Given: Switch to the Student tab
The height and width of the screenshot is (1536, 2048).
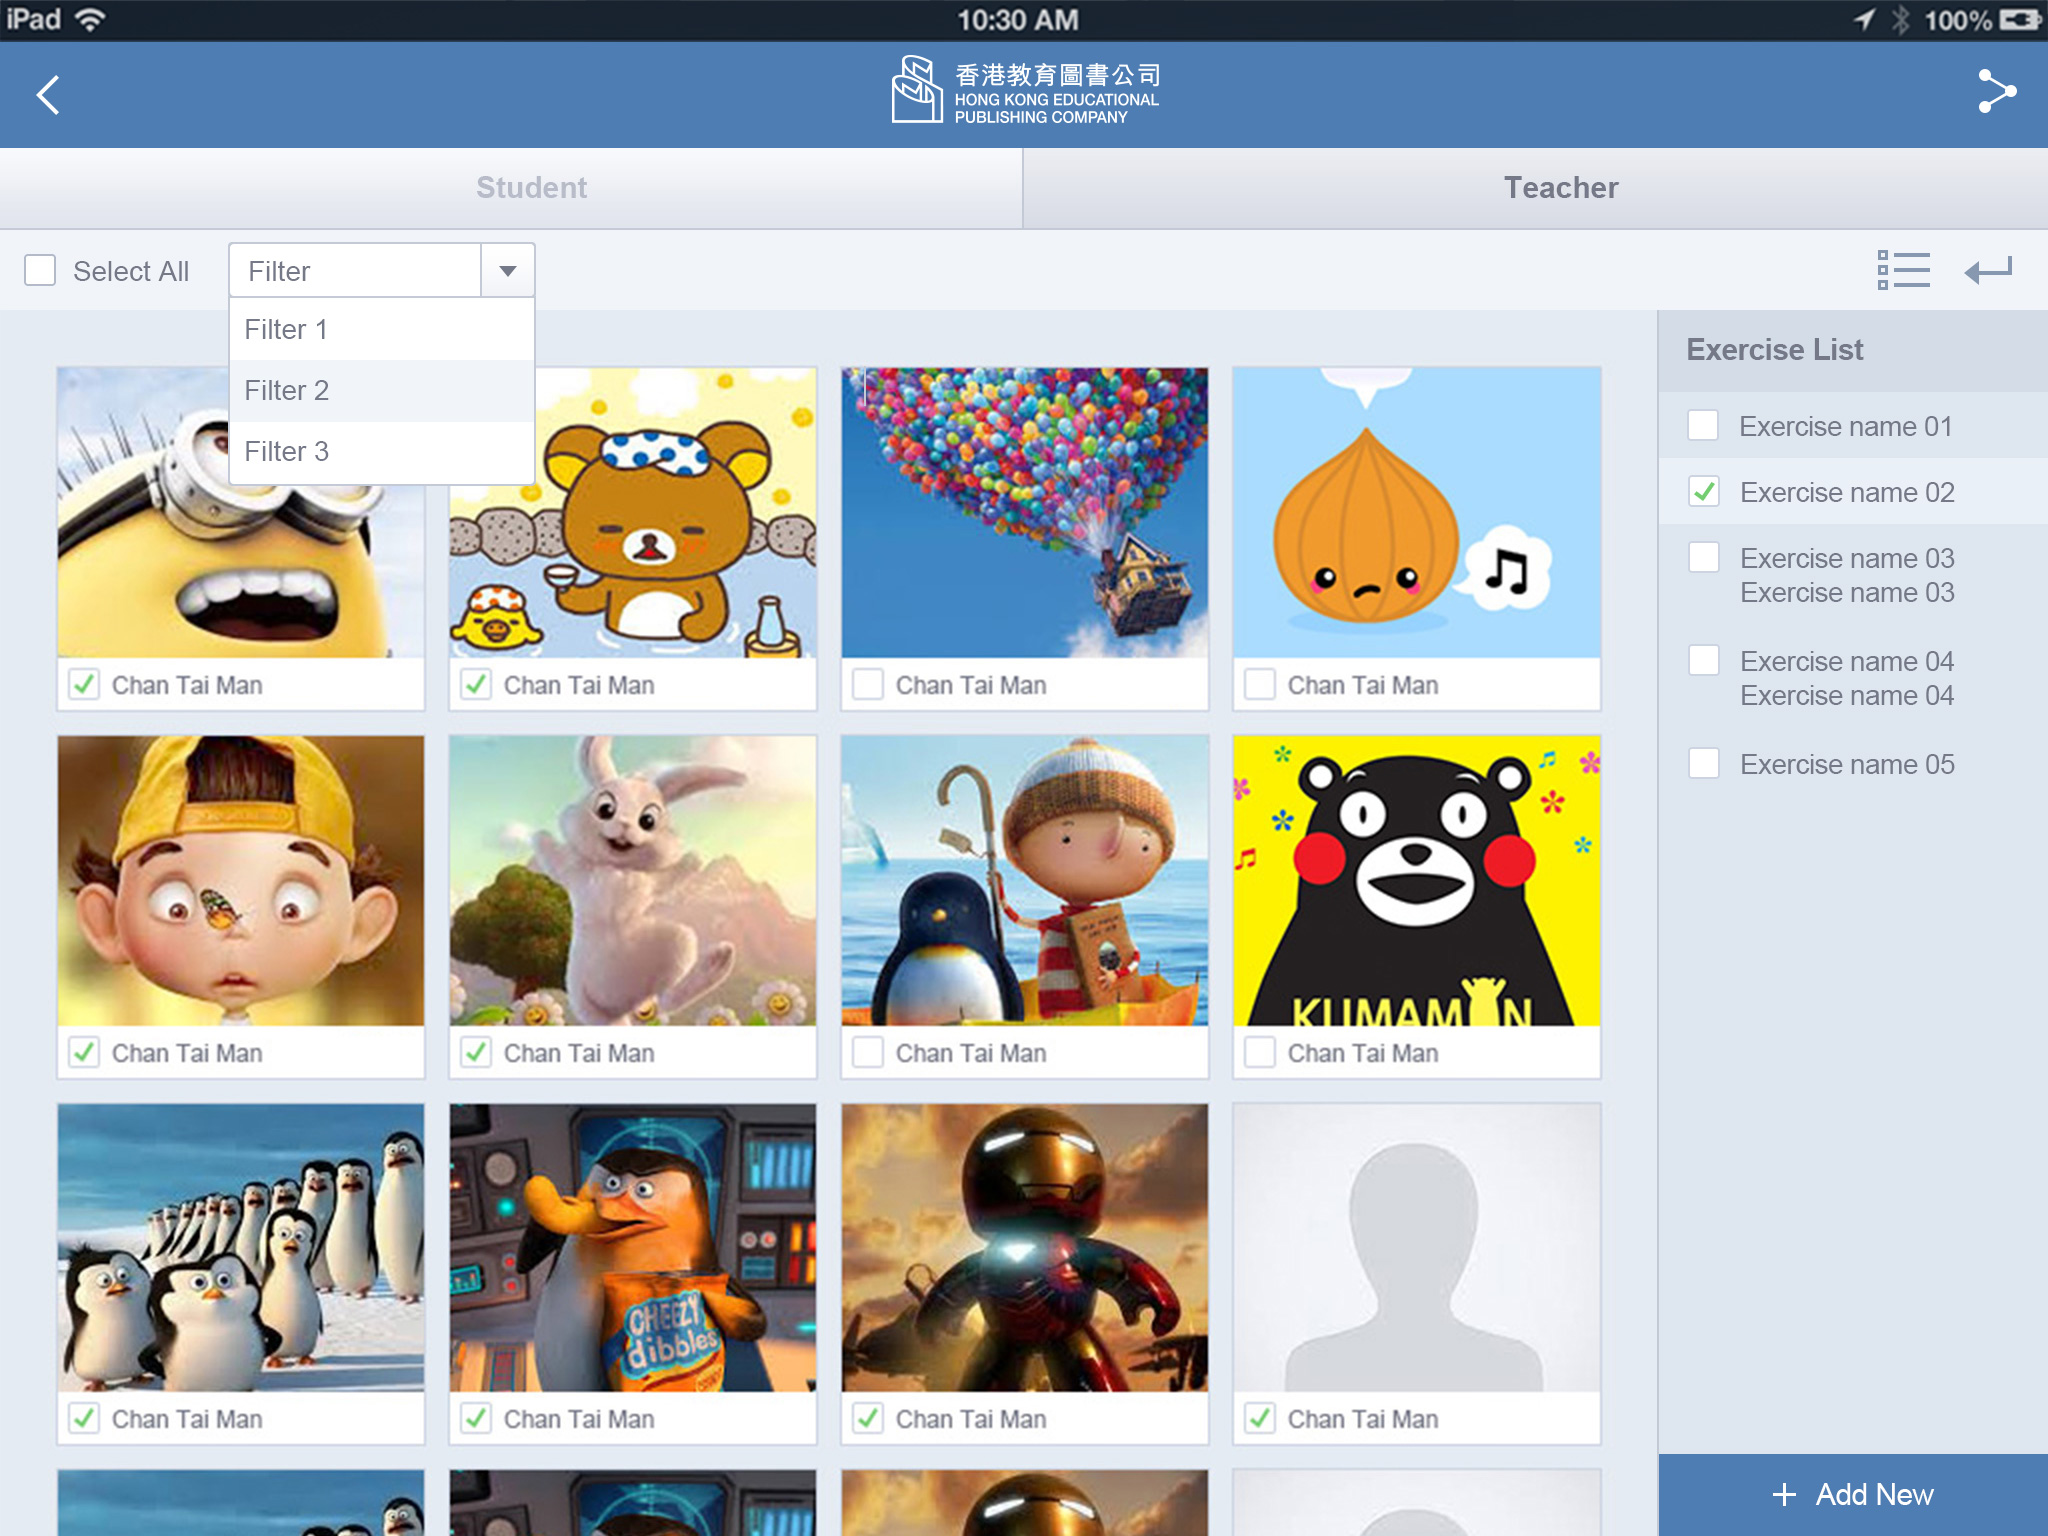Looking at the screenshot, I should click(x=531, y=188).
